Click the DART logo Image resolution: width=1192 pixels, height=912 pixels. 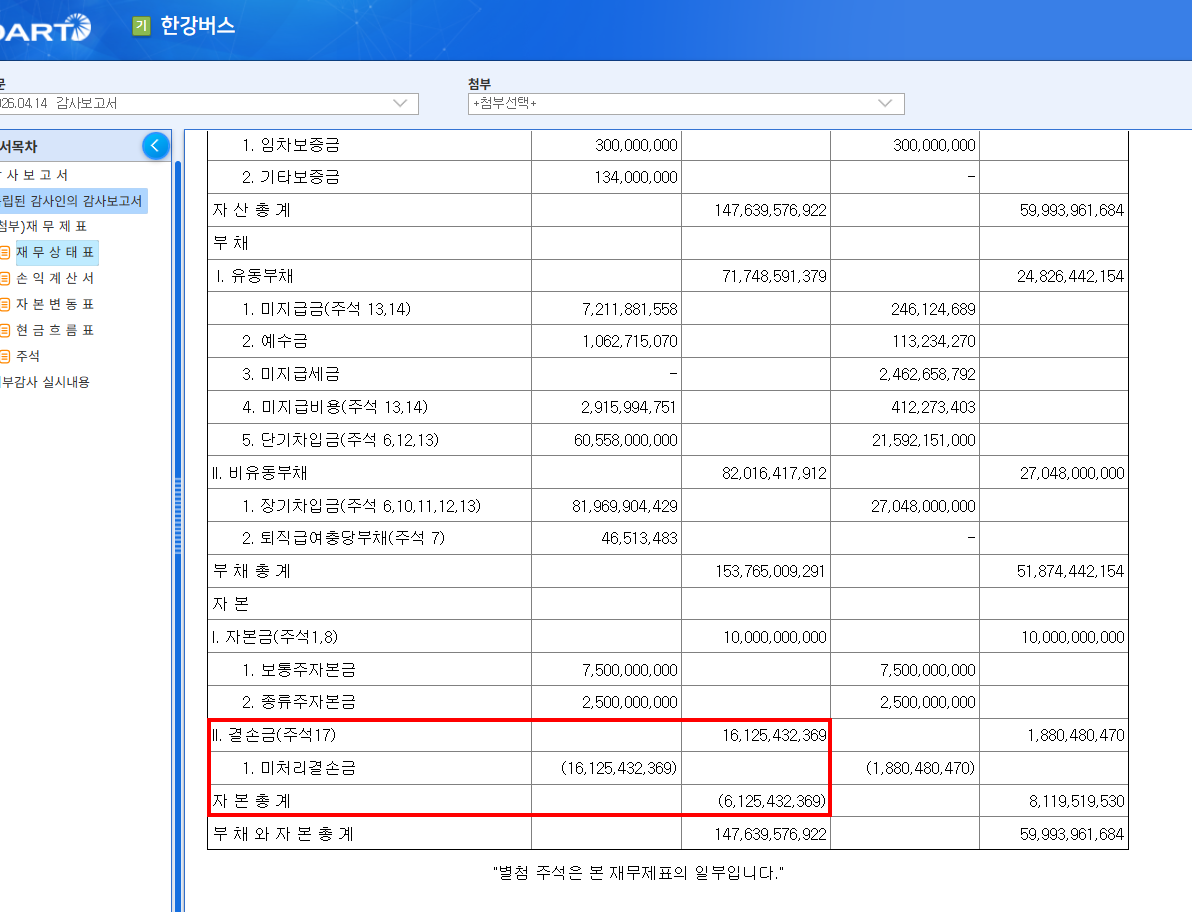44,29
